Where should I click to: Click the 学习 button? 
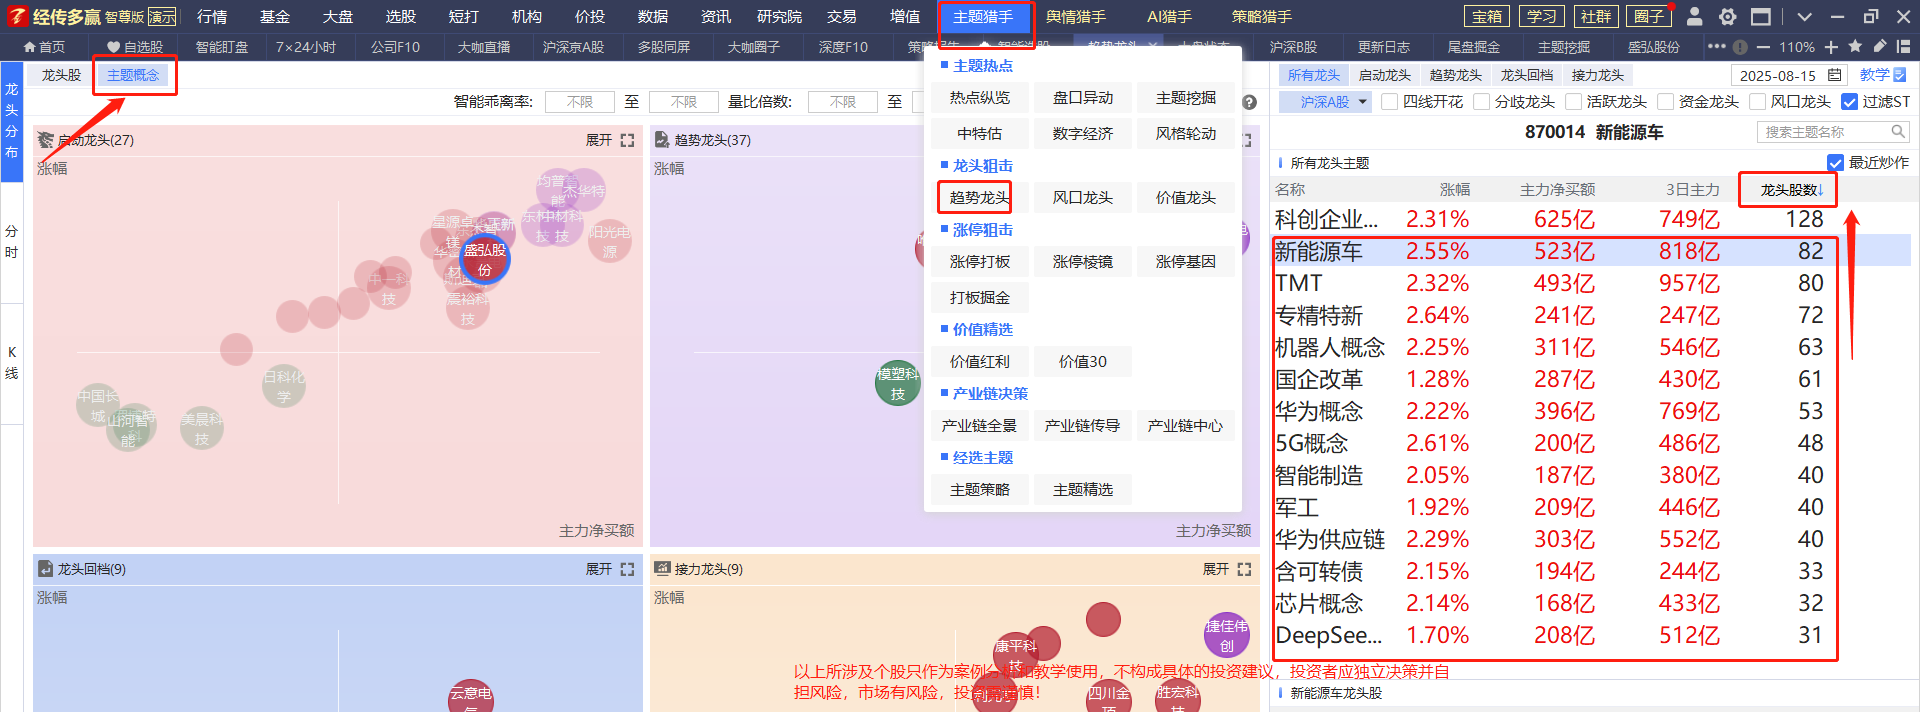(x=1541, y=16)
